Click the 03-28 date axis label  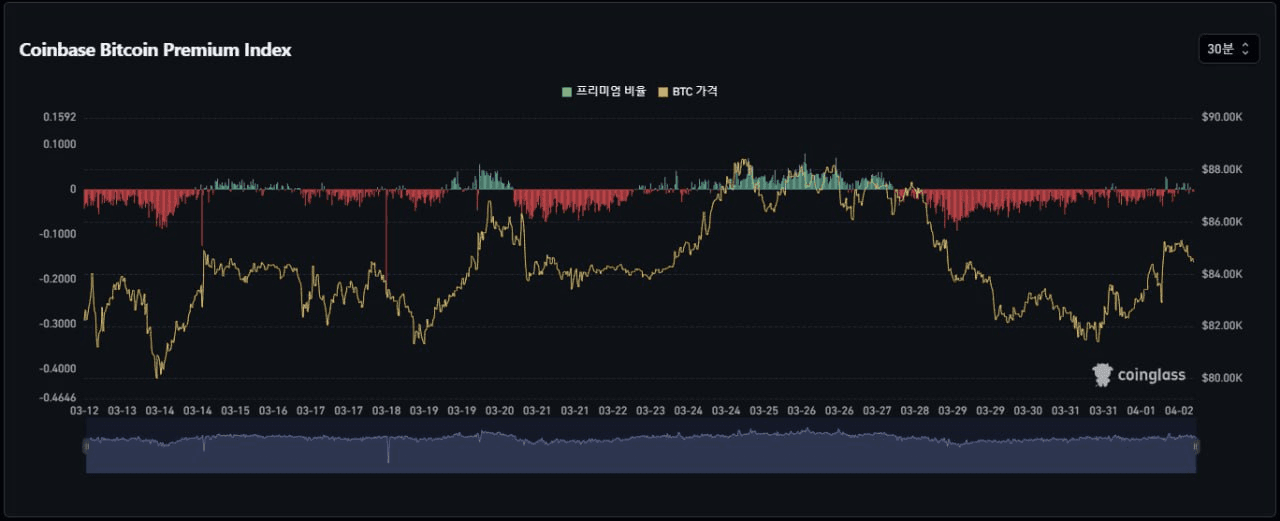[x=915, y=411]
